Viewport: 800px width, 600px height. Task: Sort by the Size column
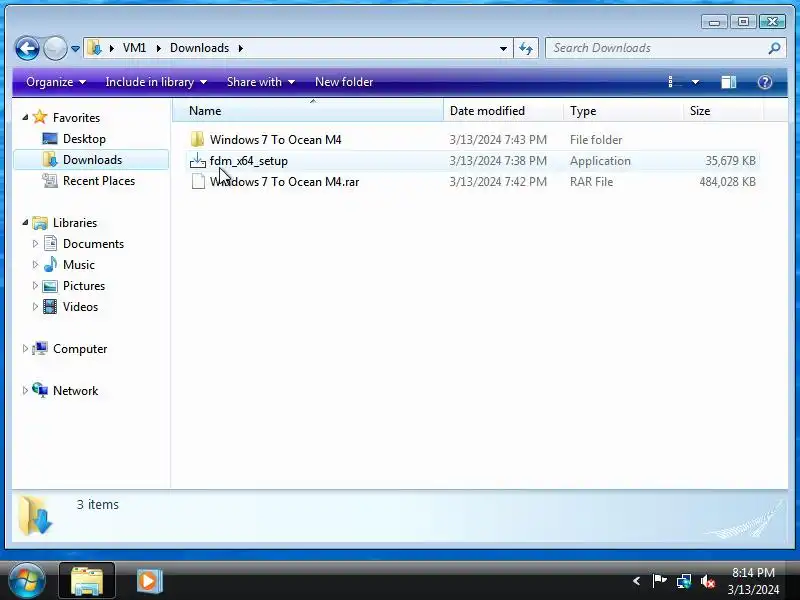coord(723,111)
